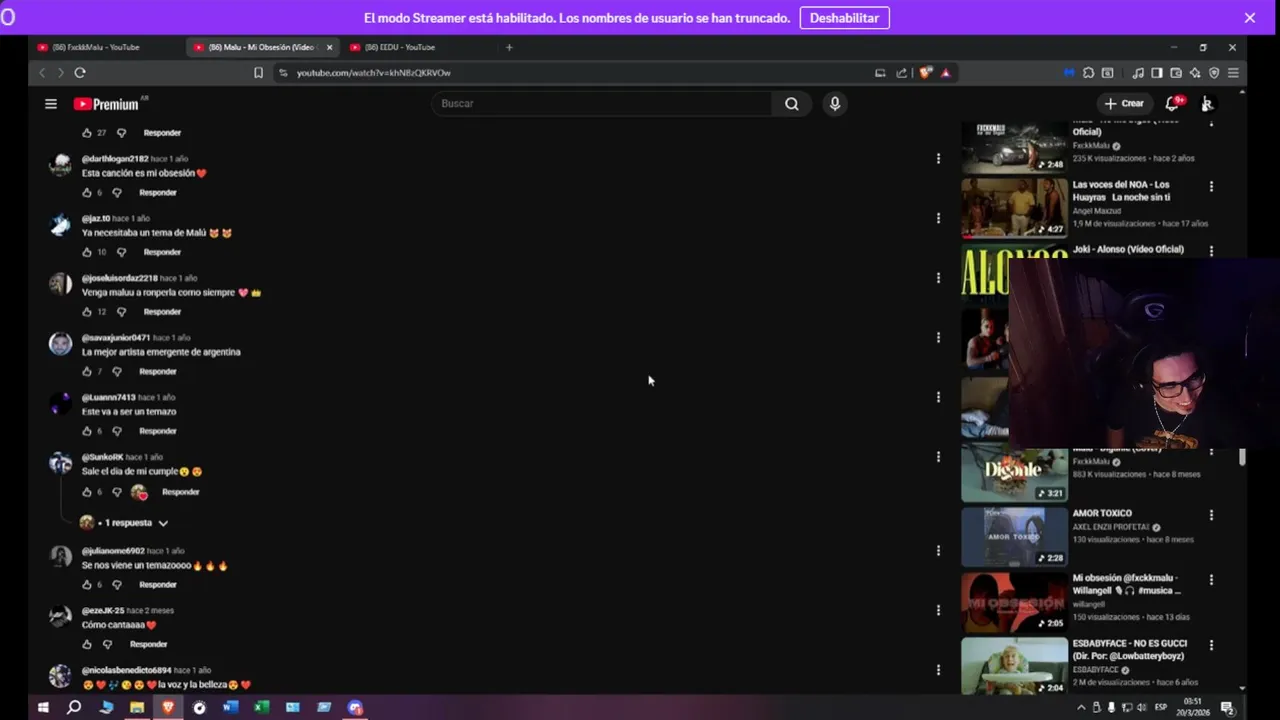
Task: Open Brave Shields lion icon
Action: coord(926,73)
